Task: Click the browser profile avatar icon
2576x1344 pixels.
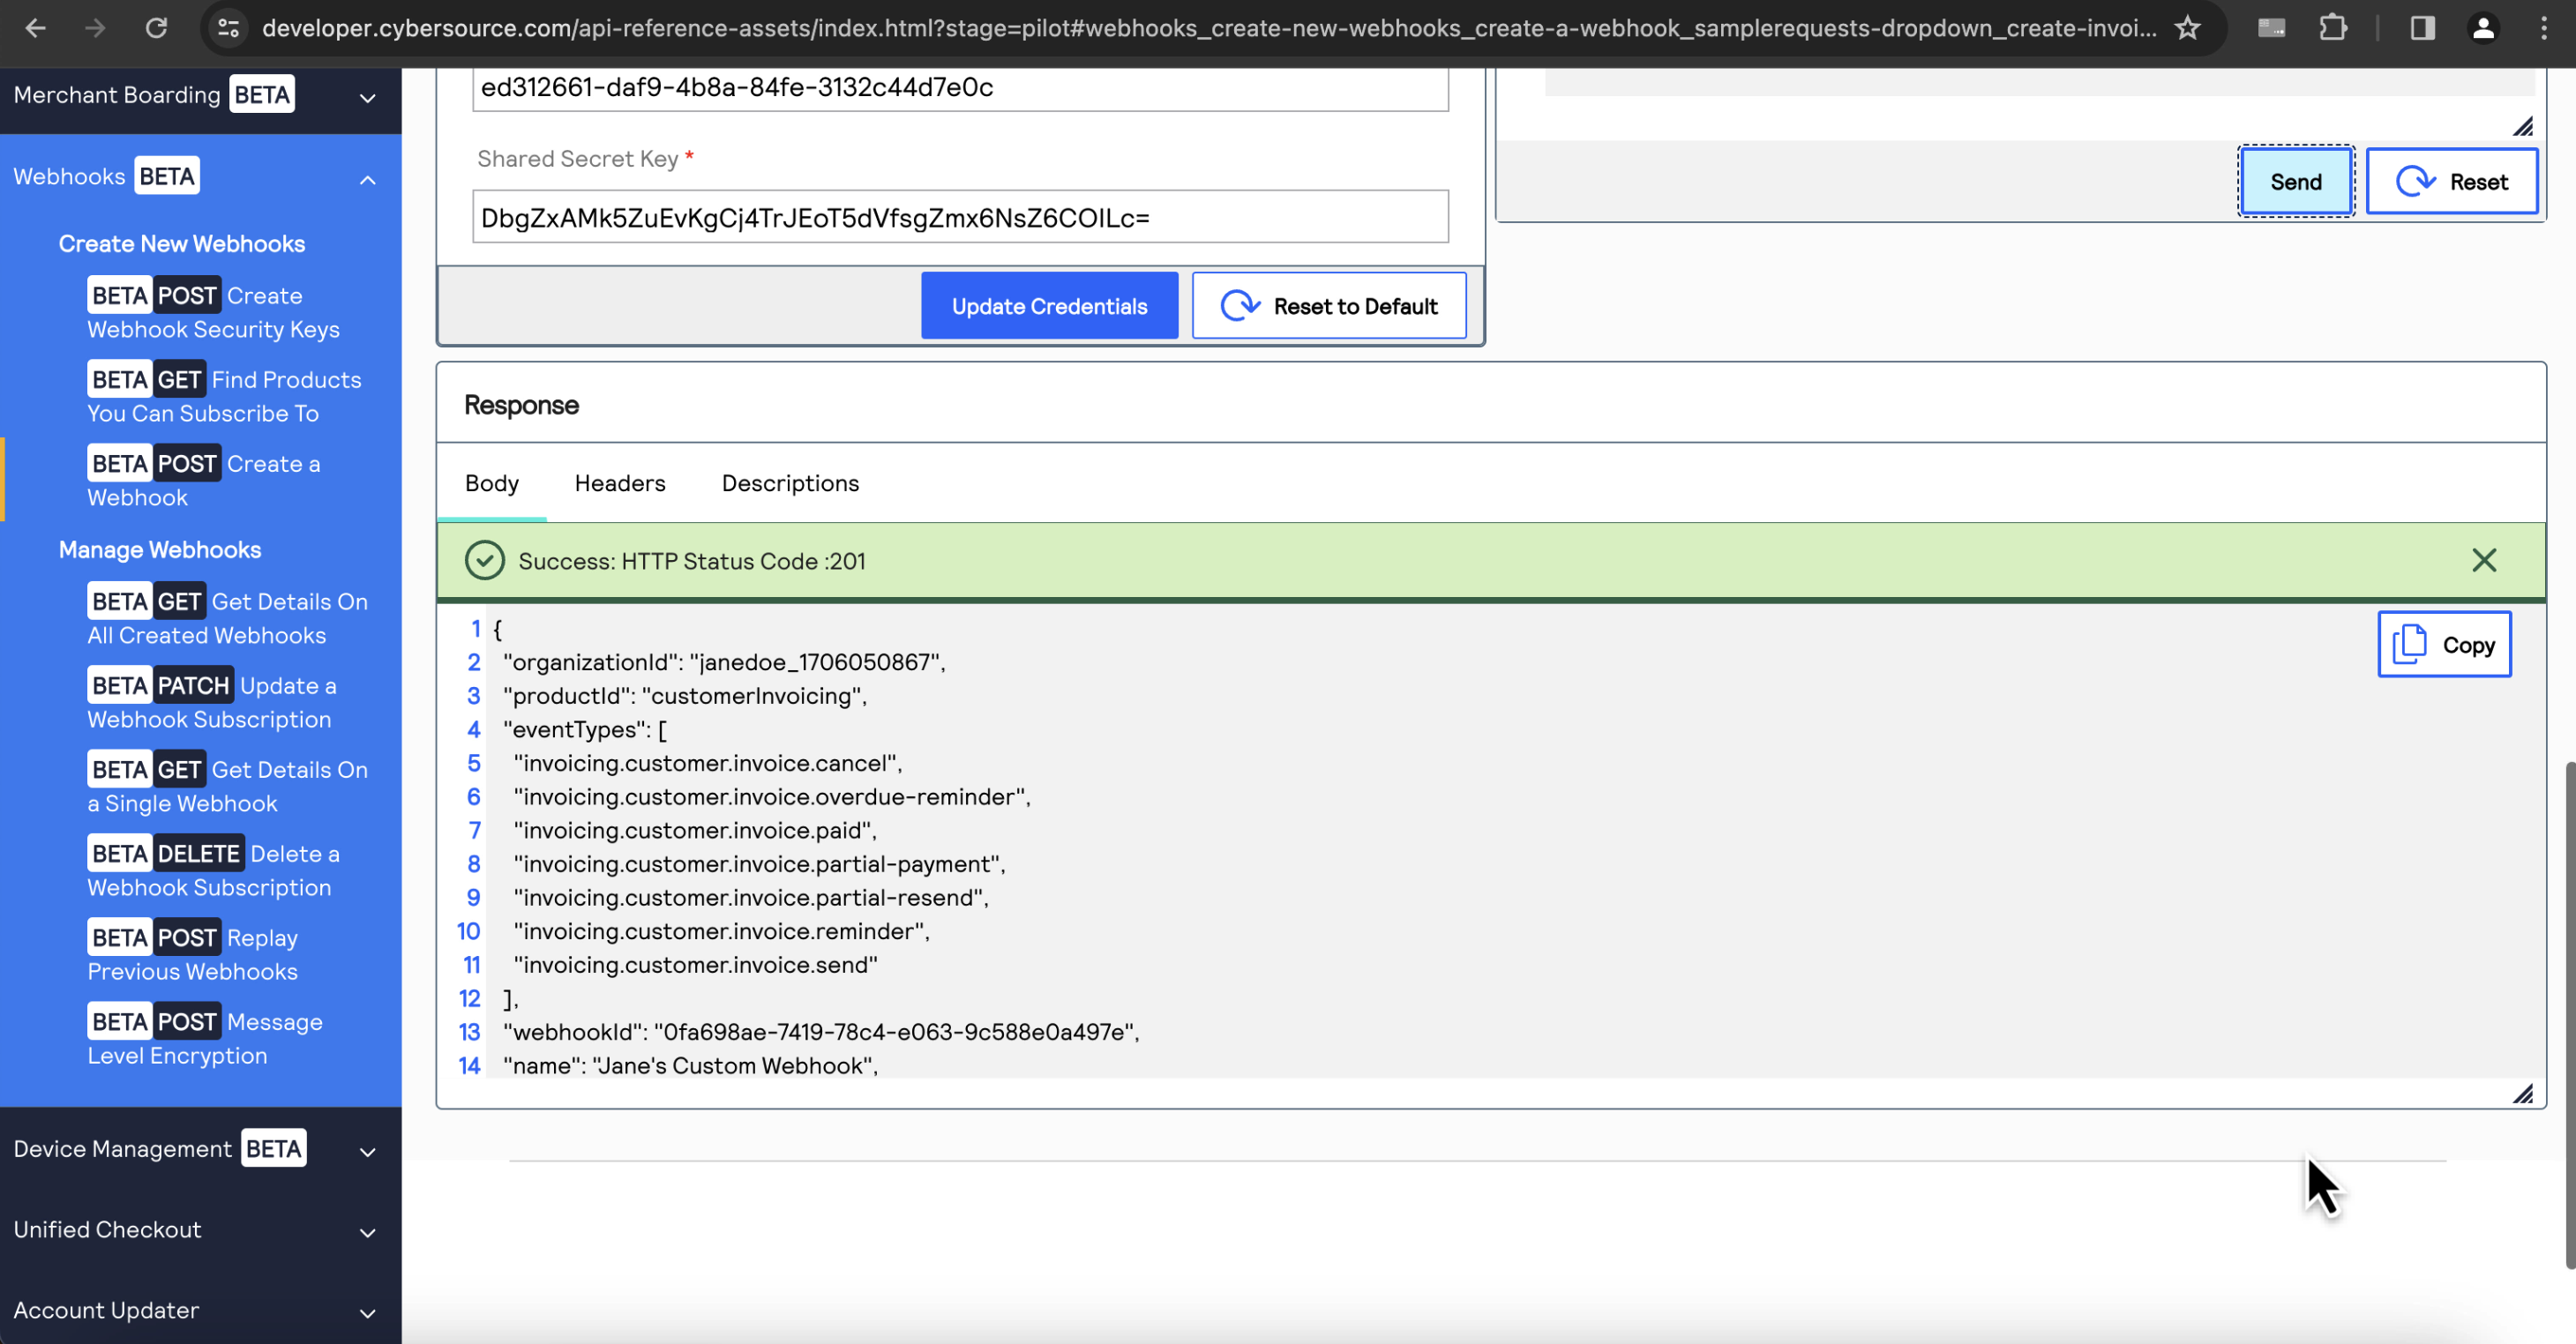Action: coord(2483,28)
